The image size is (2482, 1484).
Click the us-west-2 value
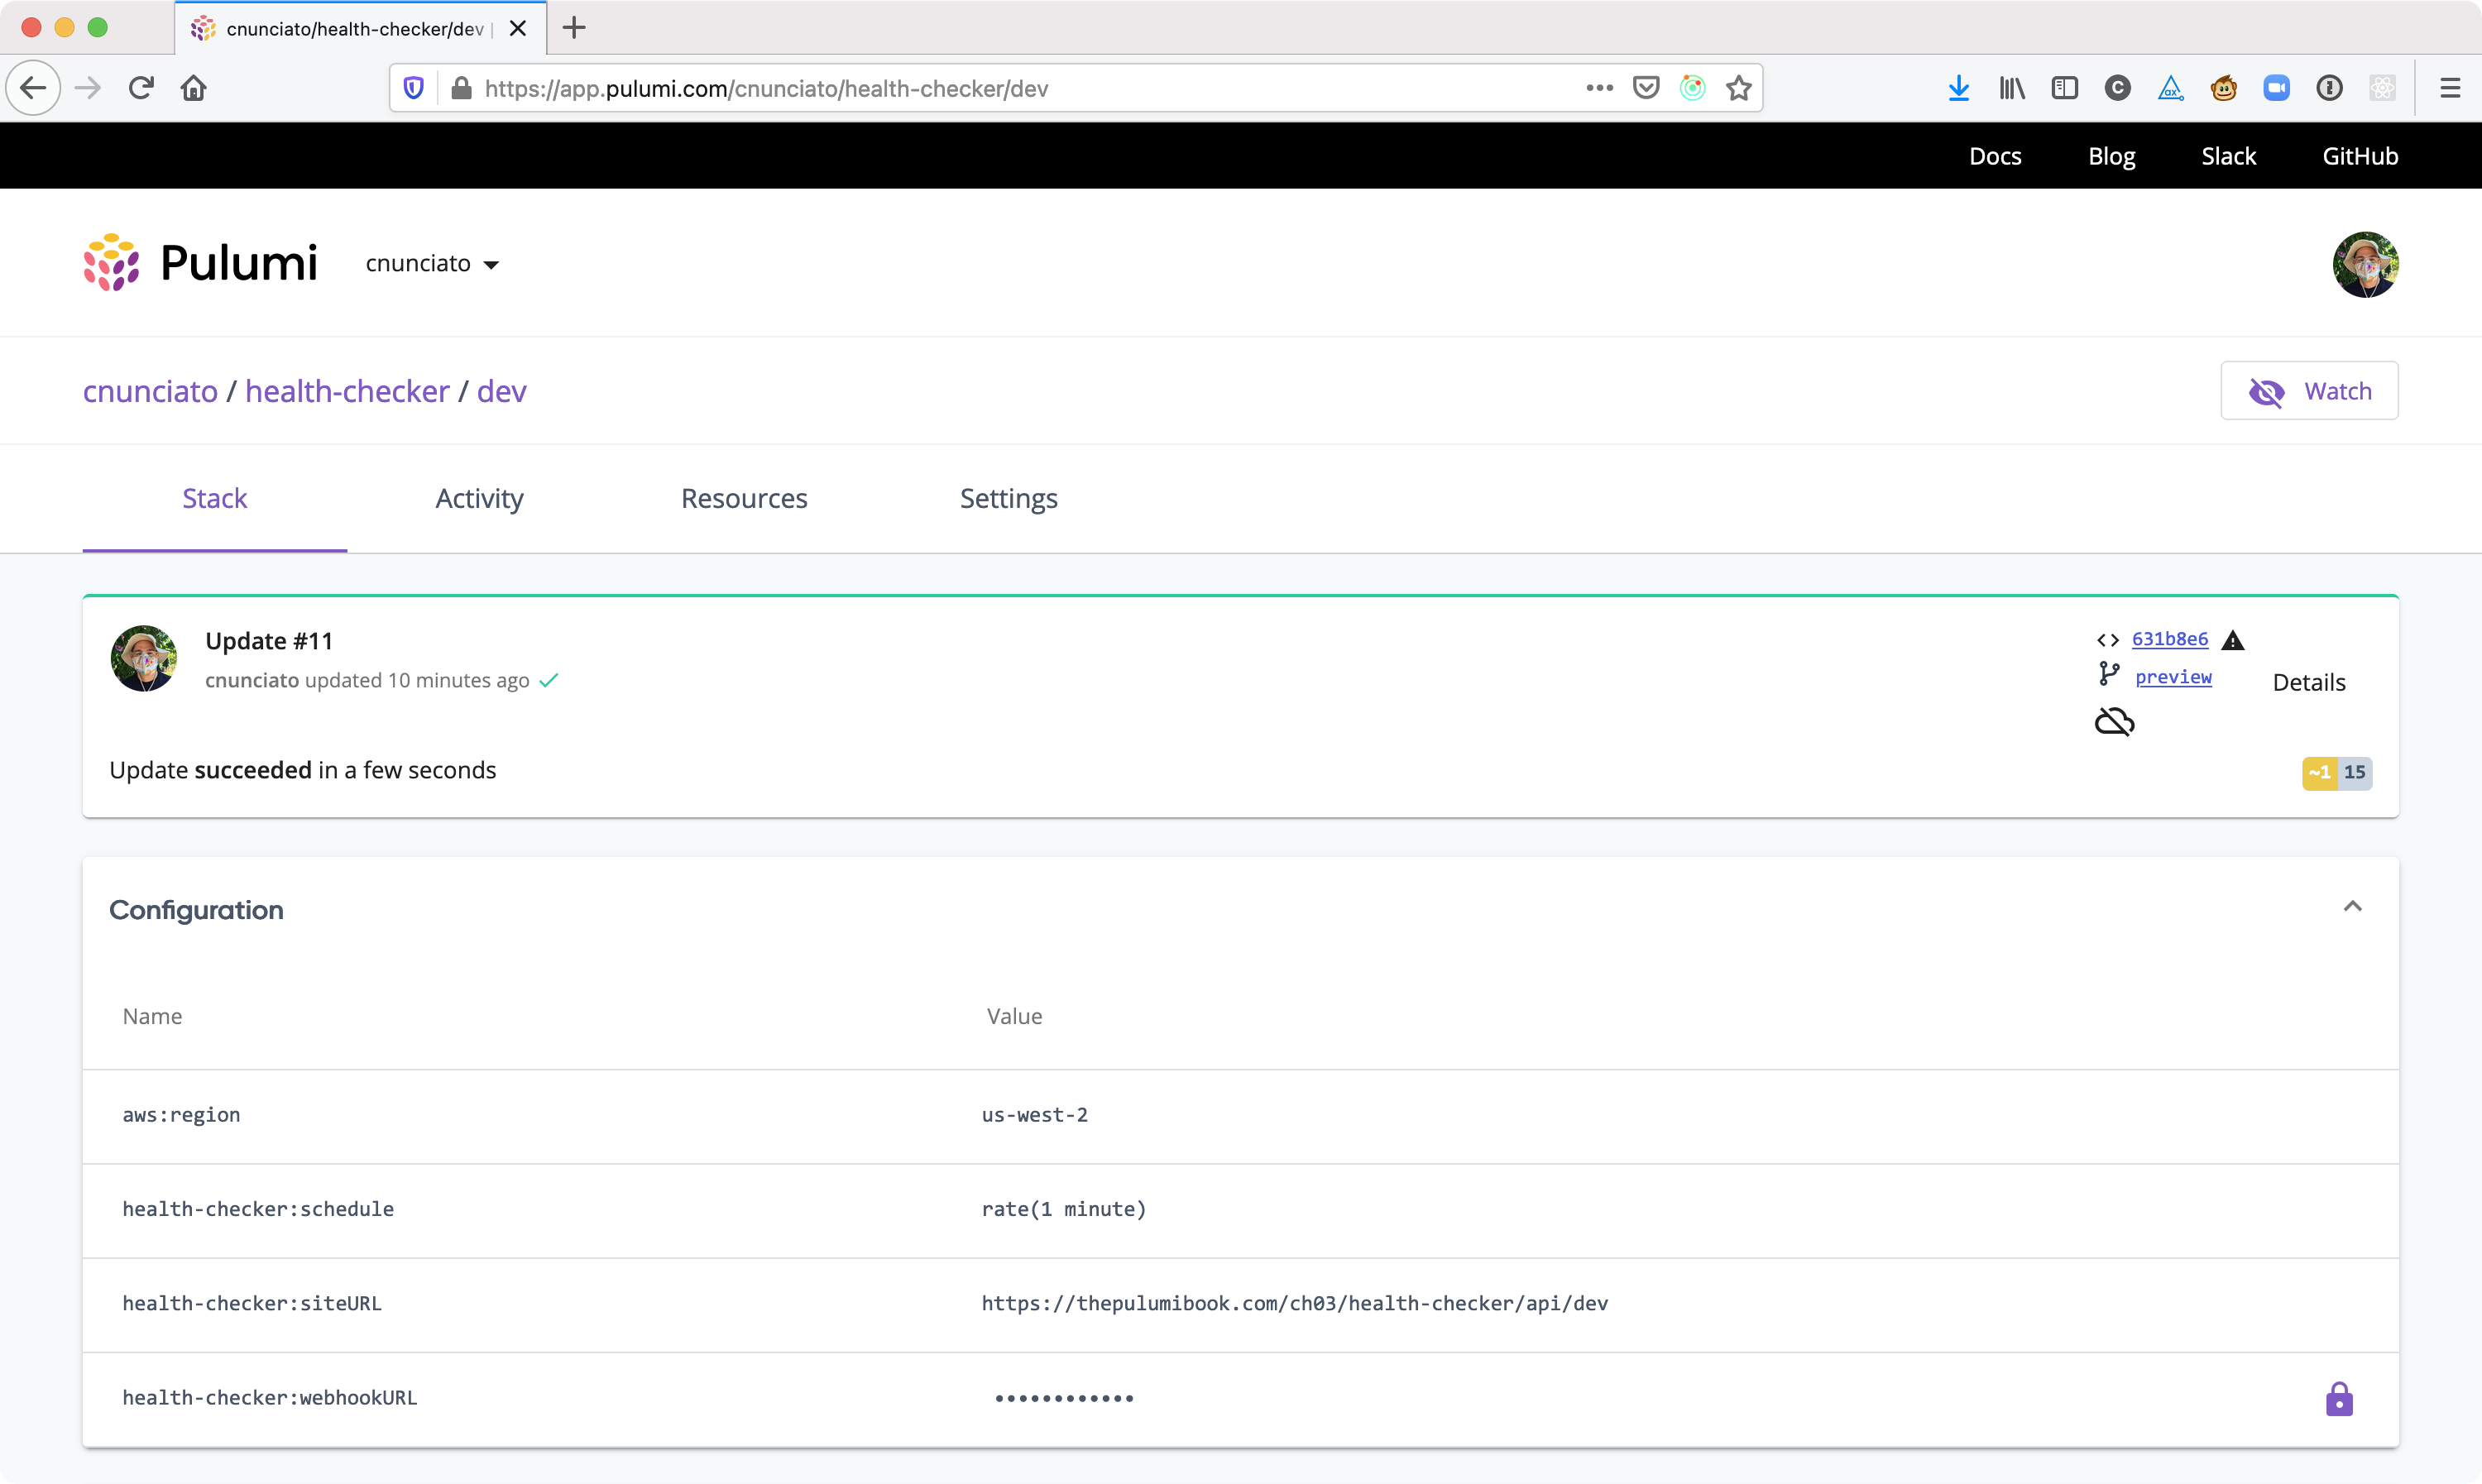[1034, 1115]
